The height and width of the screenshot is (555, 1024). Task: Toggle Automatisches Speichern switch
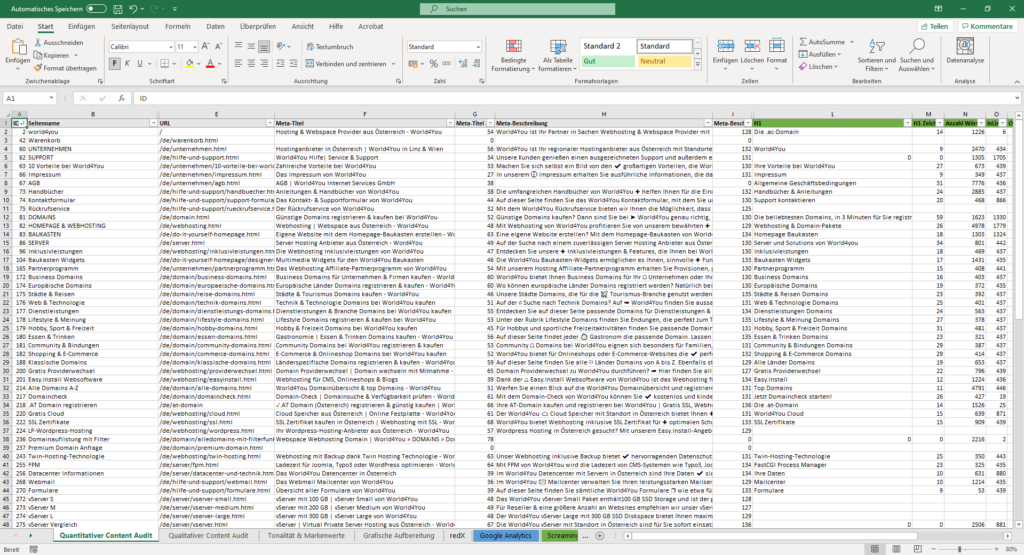(96, 9)
